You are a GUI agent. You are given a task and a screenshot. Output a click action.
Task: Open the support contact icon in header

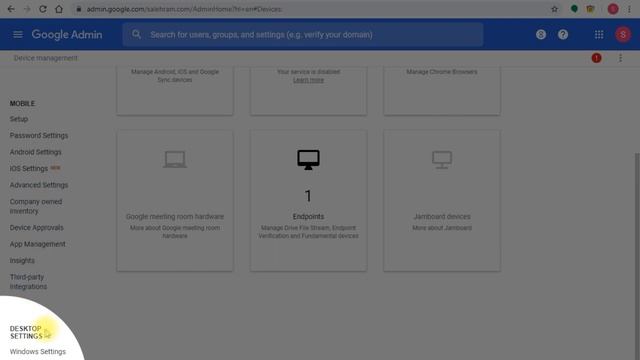pos(541,35)
